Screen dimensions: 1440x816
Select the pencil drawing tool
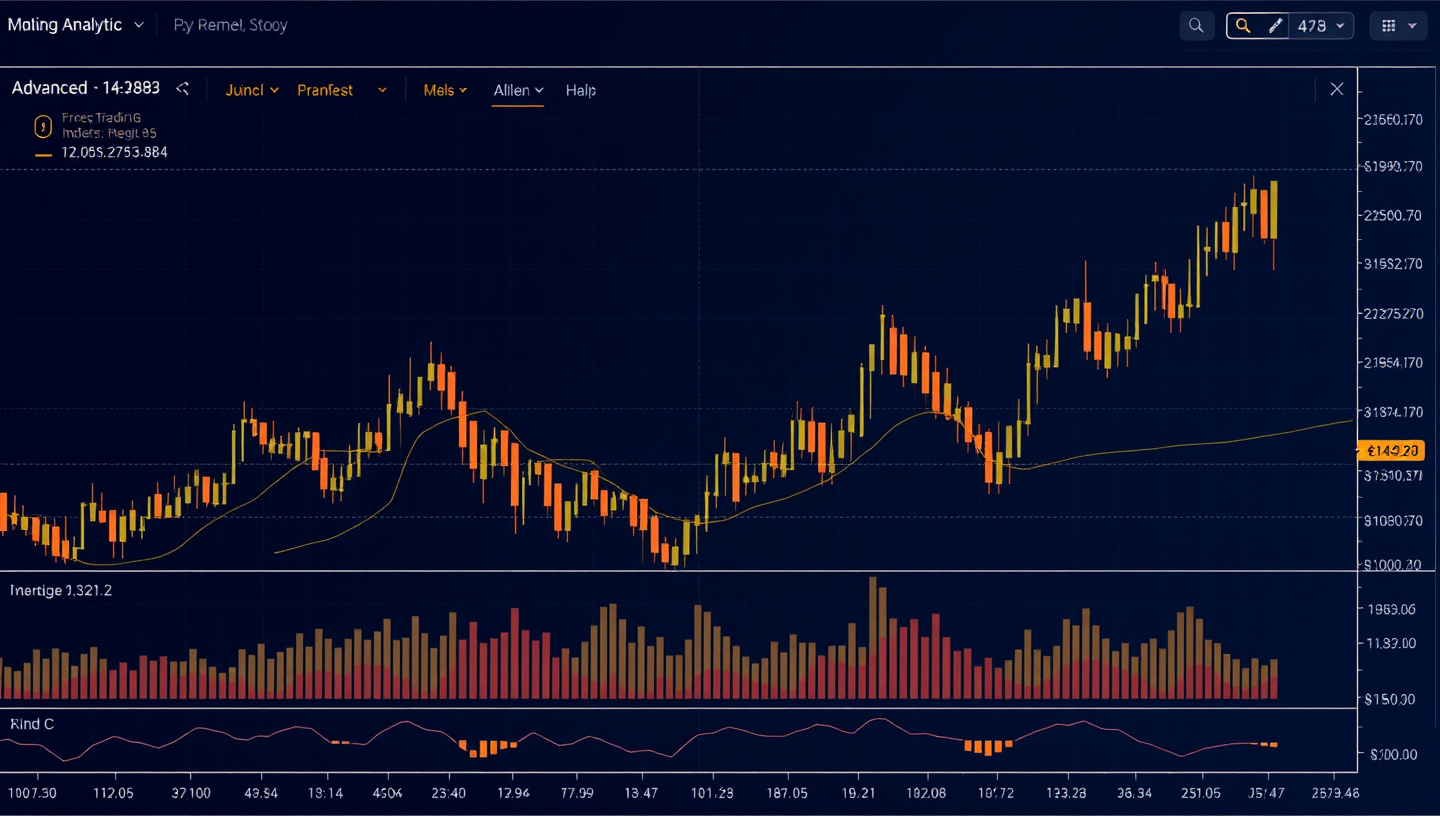(1275, 26)
